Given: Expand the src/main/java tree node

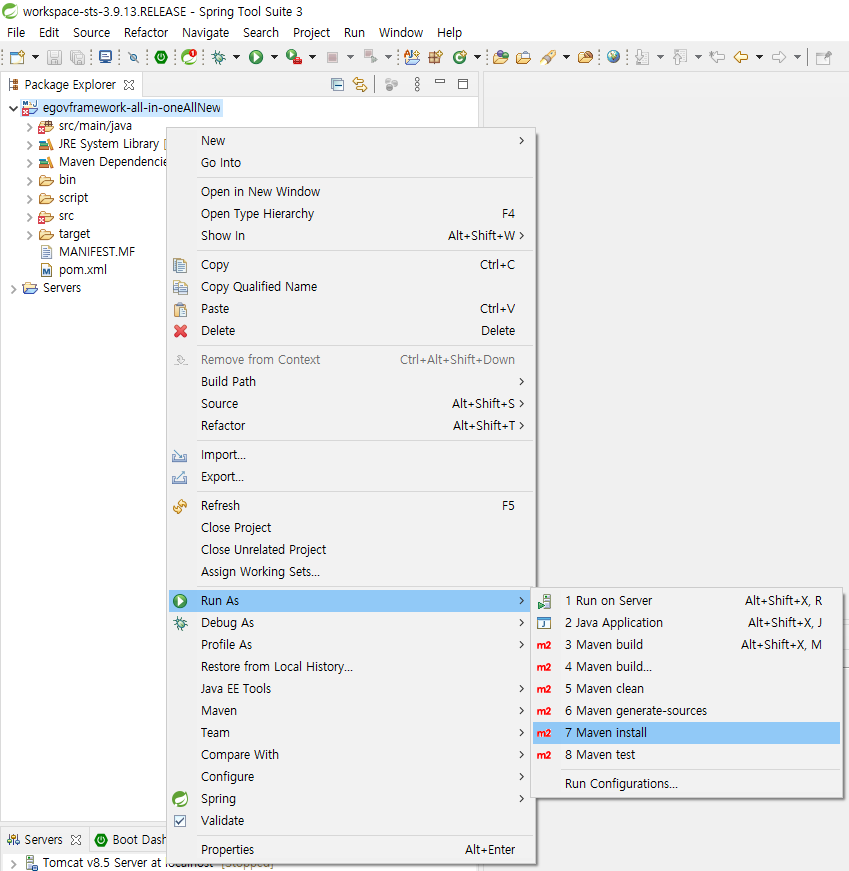Looking at the screenshot, I should (x=29, y=127).
